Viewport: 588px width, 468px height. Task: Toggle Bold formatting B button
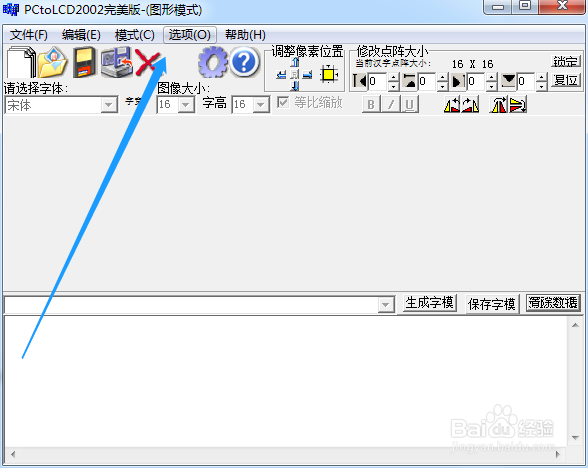pyautogui.click(x=371, y=104)
